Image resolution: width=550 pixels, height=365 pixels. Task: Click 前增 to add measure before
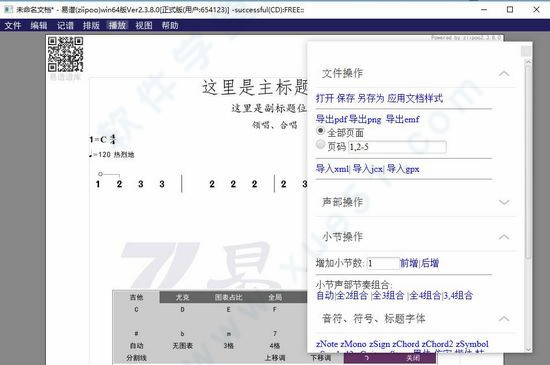tap(409, 263)
